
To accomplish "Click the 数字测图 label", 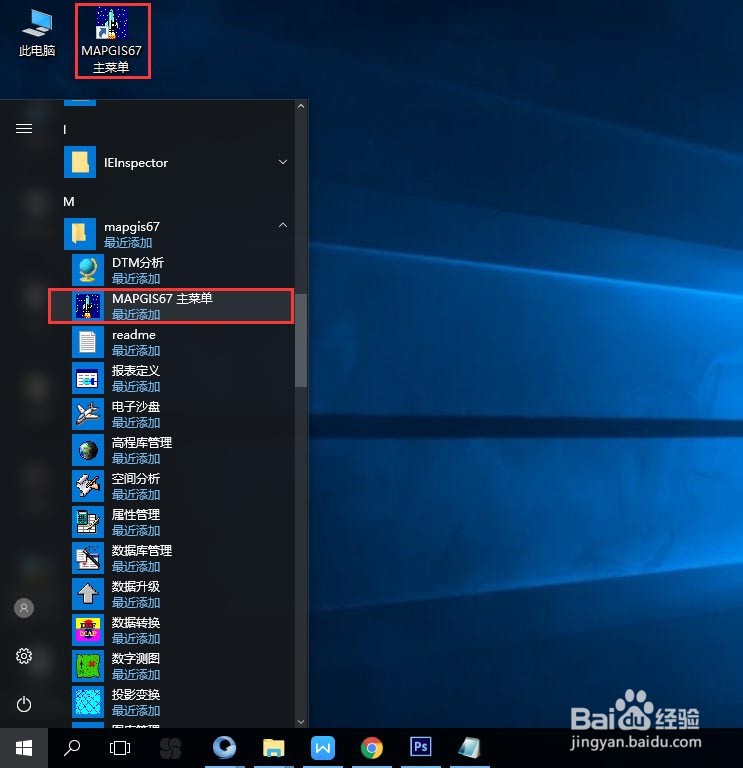I will tap(136, 659).
